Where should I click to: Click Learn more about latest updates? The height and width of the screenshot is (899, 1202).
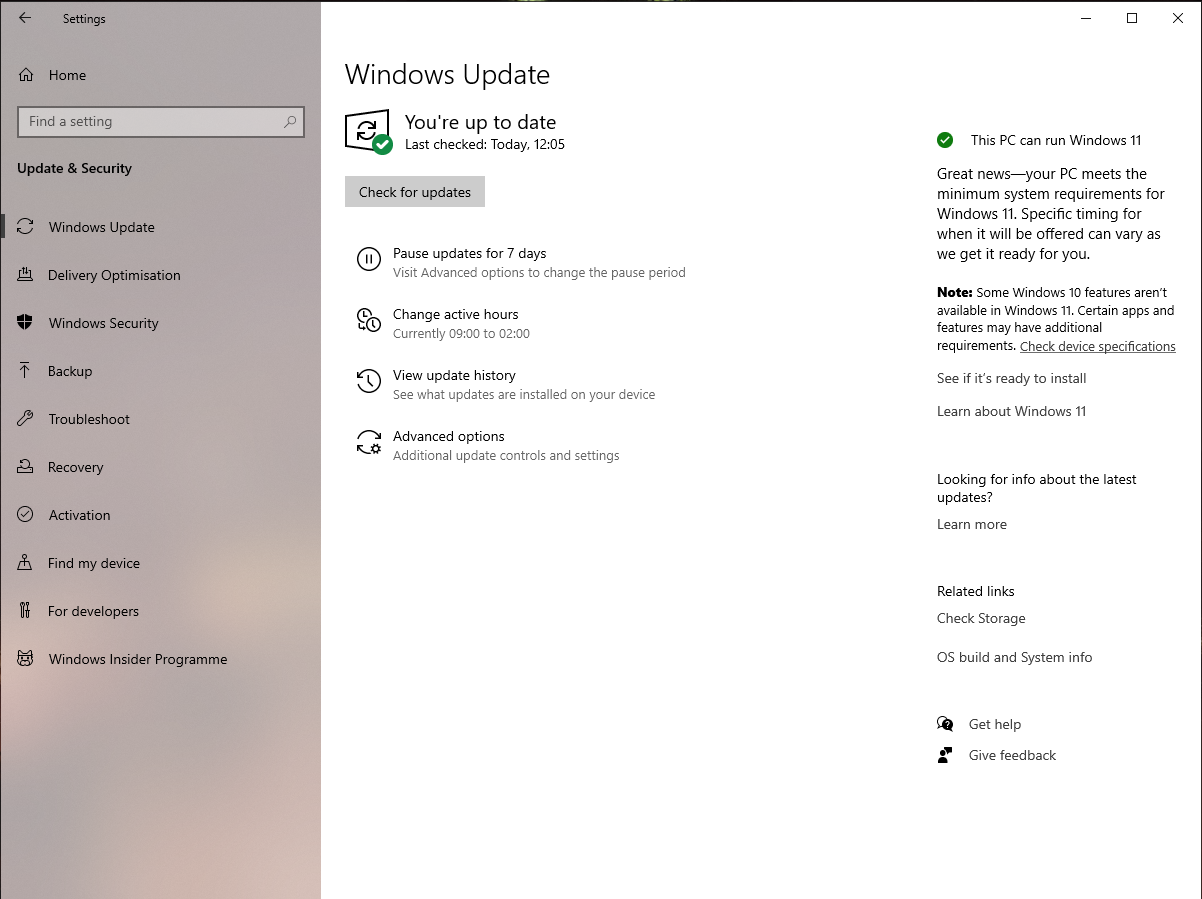972,524
